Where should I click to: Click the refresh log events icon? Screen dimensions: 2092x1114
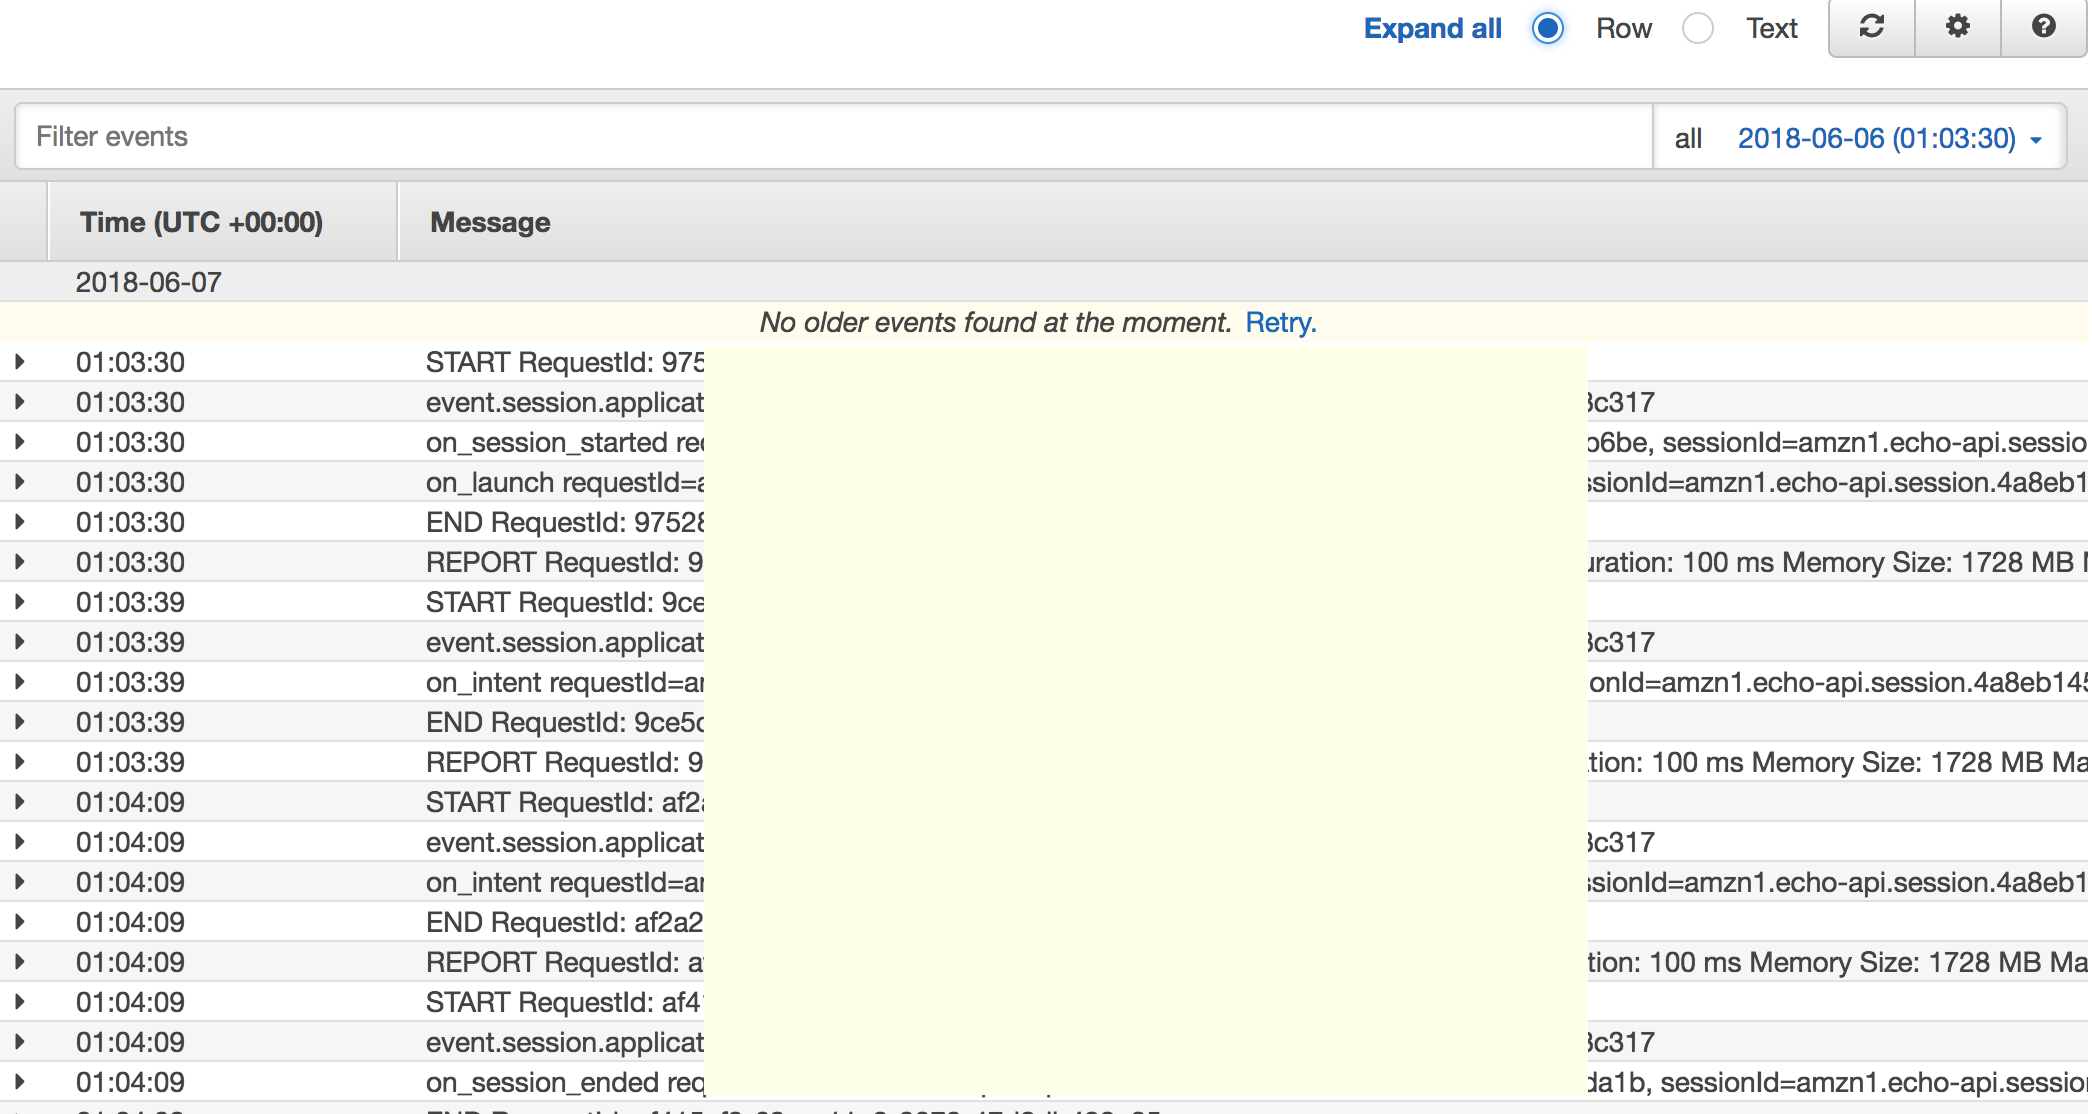1871,27
